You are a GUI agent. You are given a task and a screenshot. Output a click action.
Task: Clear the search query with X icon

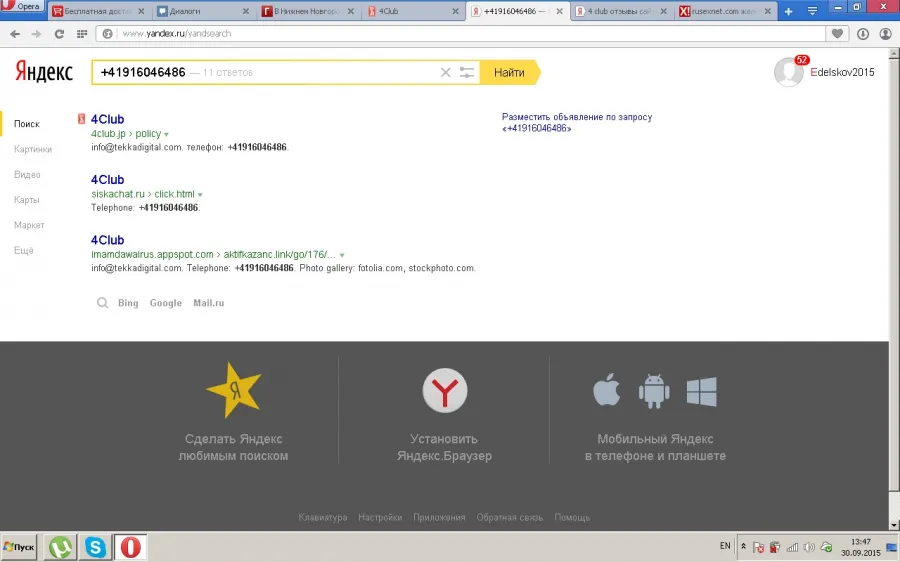coord(445,72)
